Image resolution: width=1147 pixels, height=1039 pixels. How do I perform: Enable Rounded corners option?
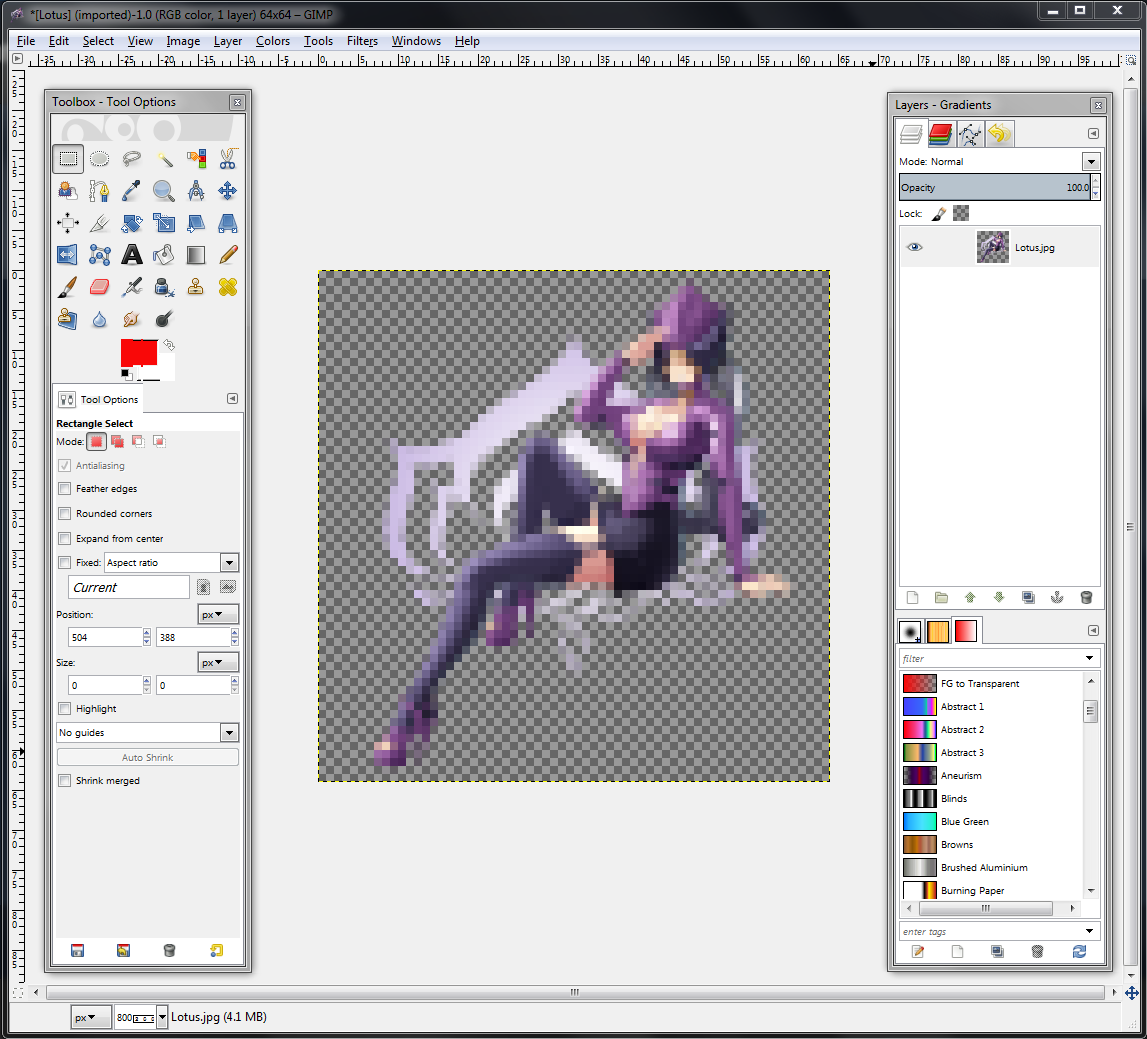[x=64, y=514]
